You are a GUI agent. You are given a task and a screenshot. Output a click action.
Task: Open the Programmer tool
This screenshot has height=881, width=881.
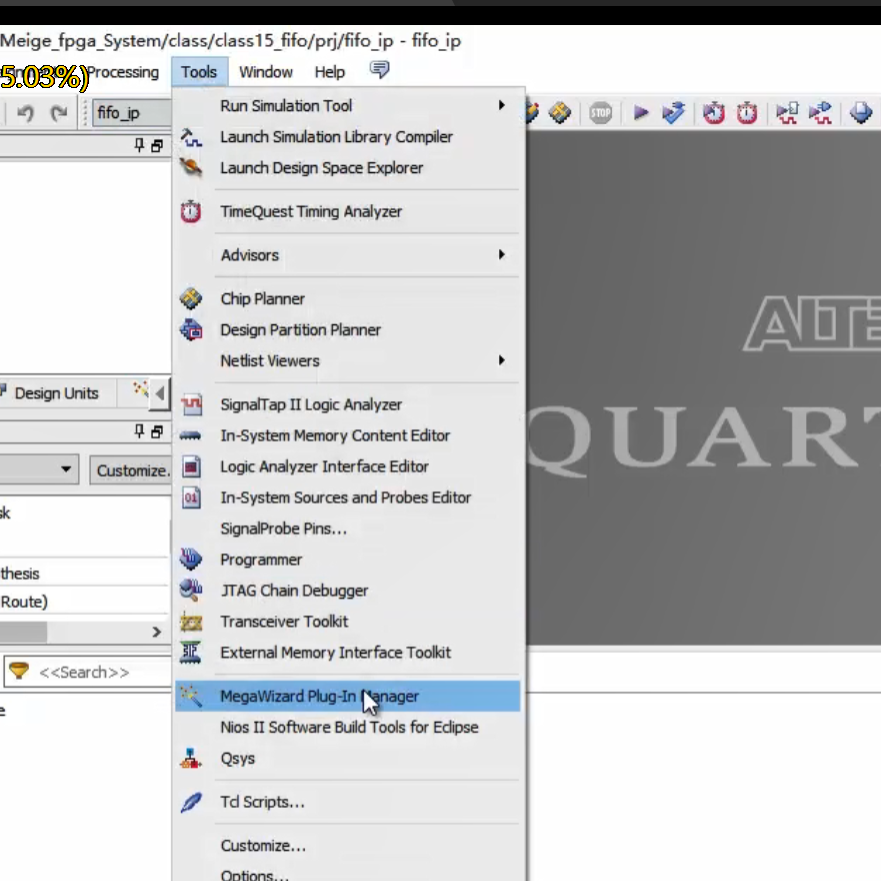click(x=347, y=560)
